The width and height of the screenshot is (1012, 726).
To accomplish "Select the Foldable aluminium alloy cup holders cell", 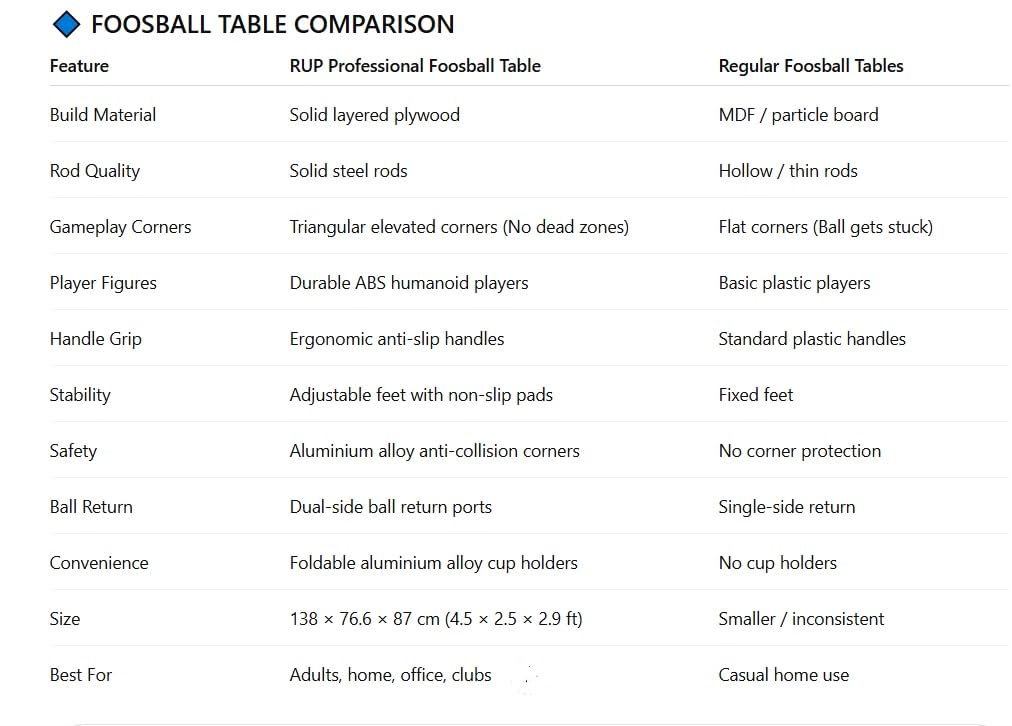I will coord(433,563).
